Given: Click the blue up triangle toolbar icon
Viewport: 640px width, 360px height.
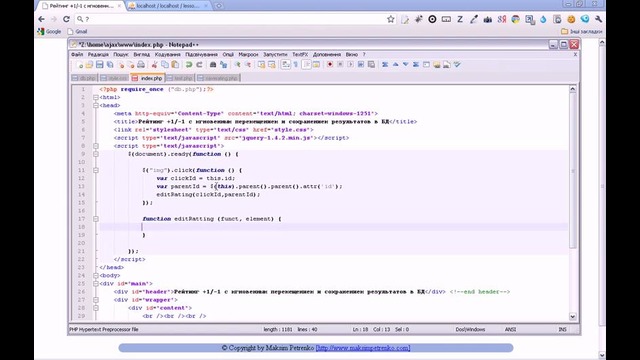Looking at the screenshot, I should point(395,65).
